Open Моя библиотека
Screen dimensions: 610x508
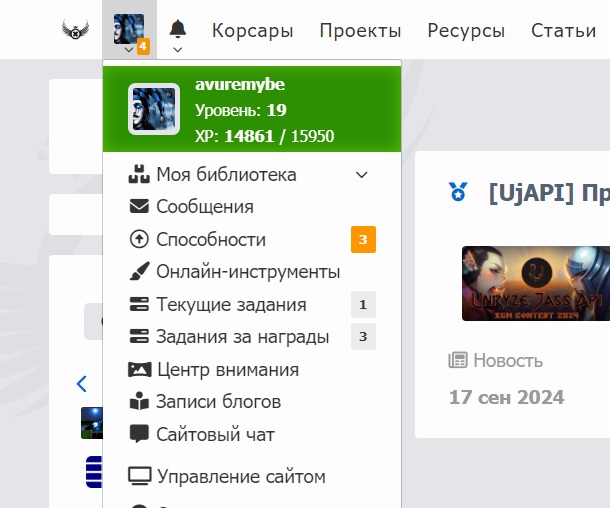click(226, 175)
